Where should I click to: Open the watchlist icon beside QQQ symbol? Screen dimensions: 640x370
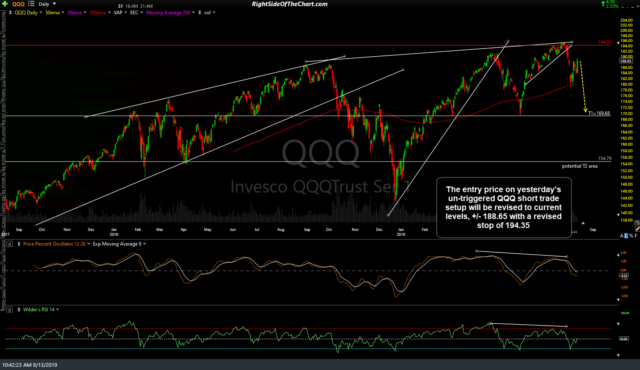click(x=31, y=4)
